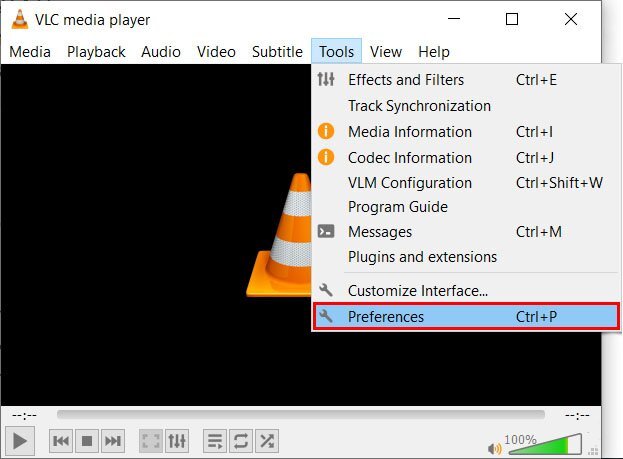Open Preferences from Tools menu

pos(466,317)
